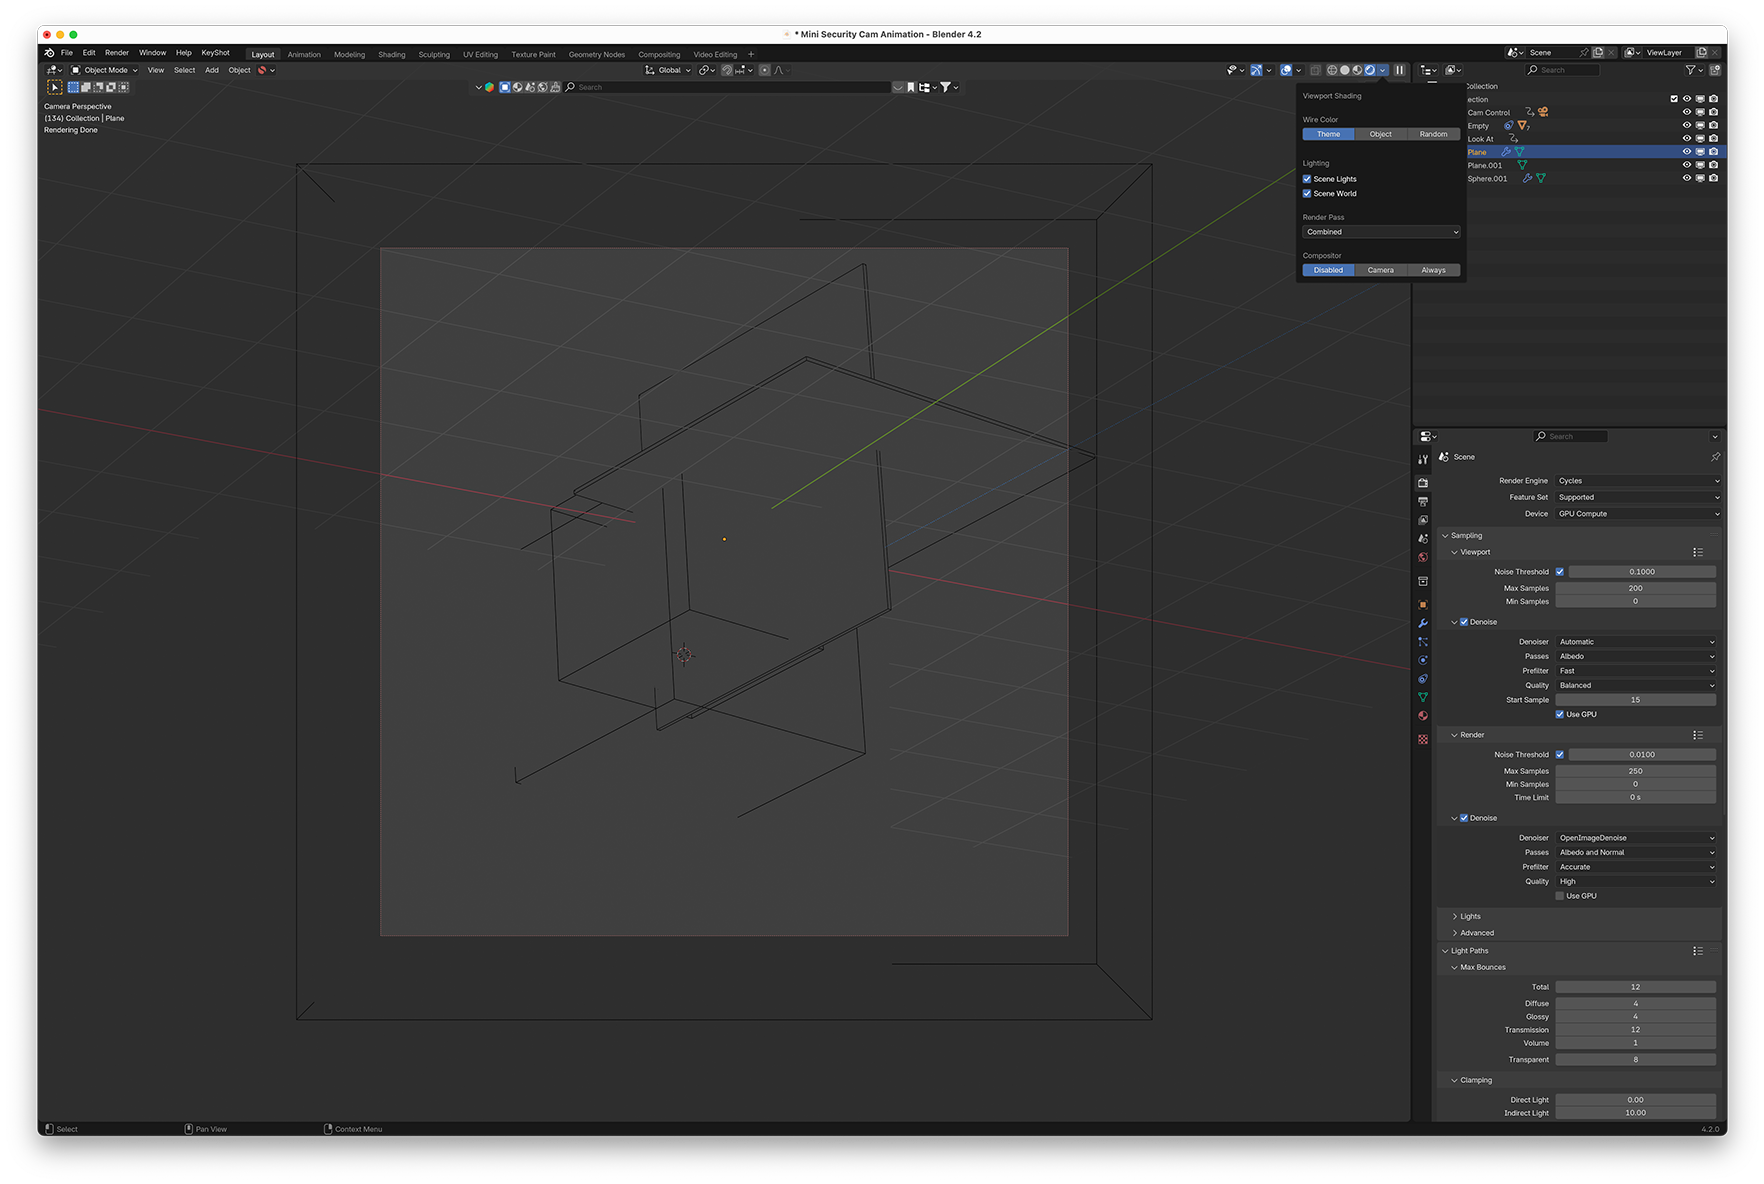This screenshot has height=1184, width=1764.
Task: Uncheck Scene Lights checkbox
Action: (1307, 179)
